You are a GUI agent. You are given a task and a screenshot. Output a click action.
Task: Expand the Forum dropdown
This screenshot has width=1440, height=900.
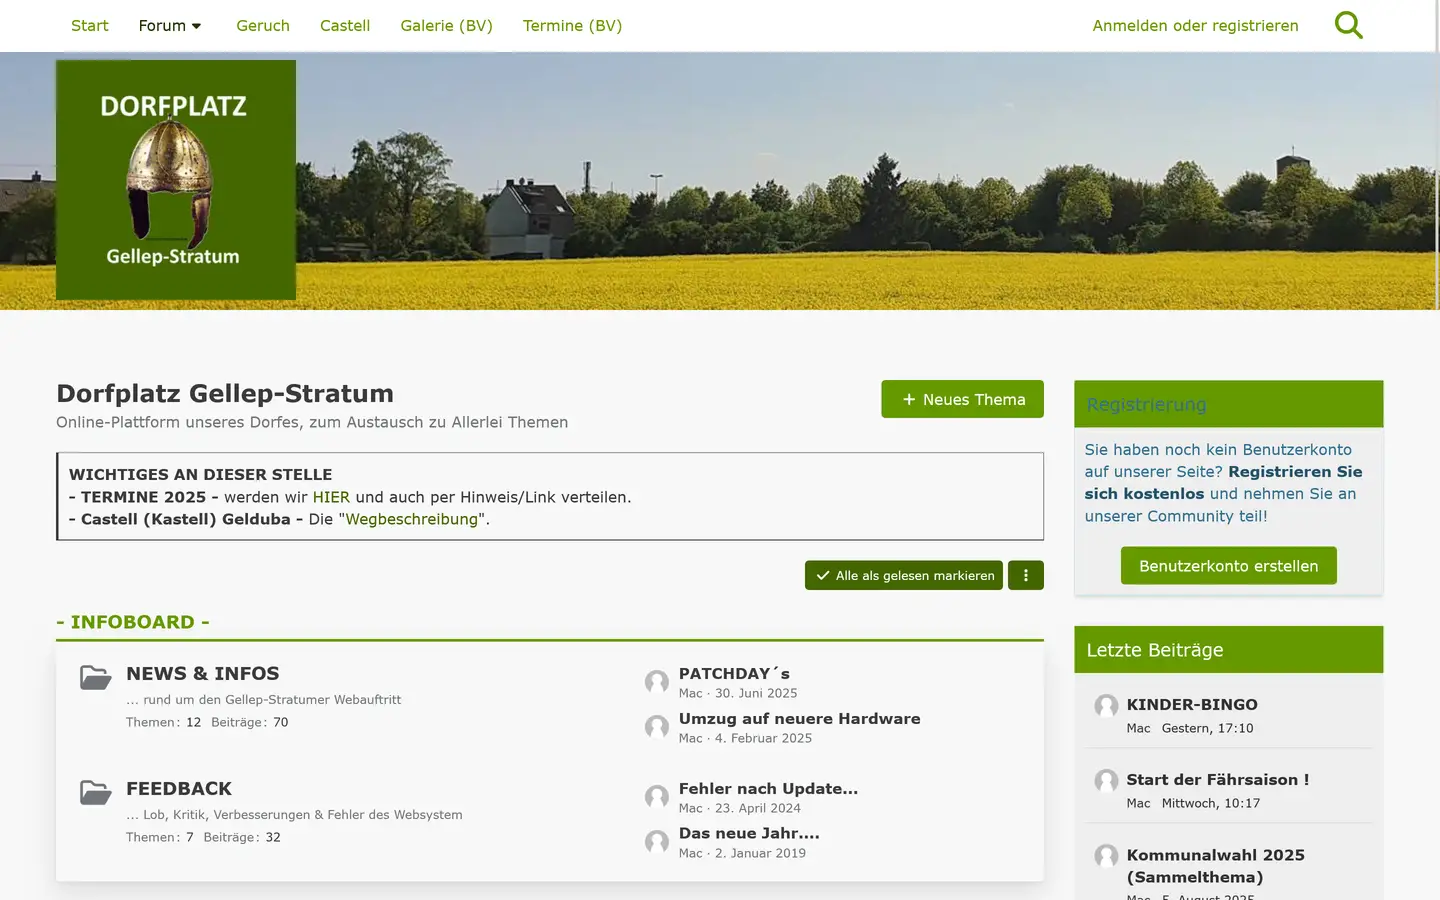pos(169,25)
